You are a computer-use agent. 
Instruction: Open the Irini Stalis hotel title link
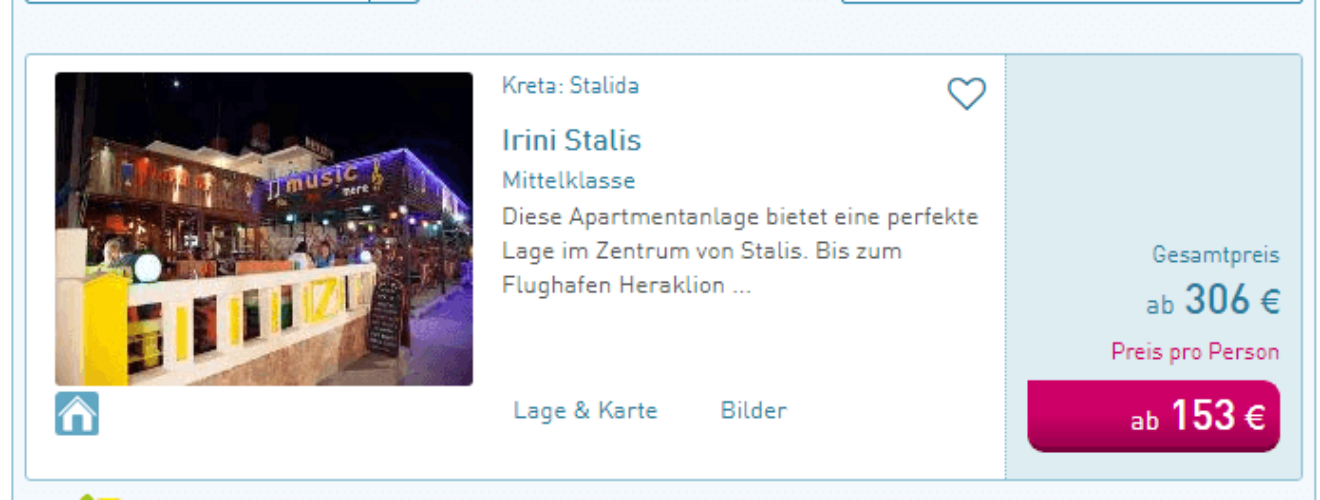[571, 140]
